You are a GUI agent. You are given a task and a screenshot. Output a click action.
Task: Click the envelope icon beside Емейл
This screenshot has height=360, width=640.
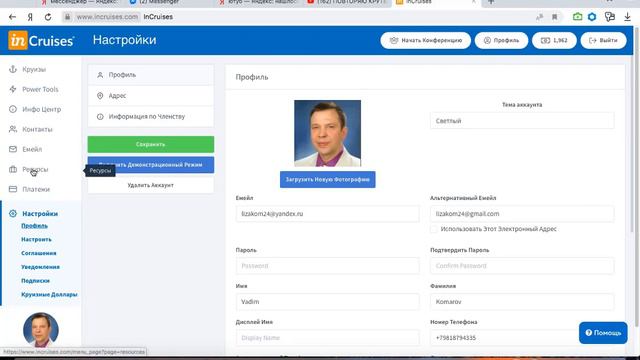pos(13,149)
